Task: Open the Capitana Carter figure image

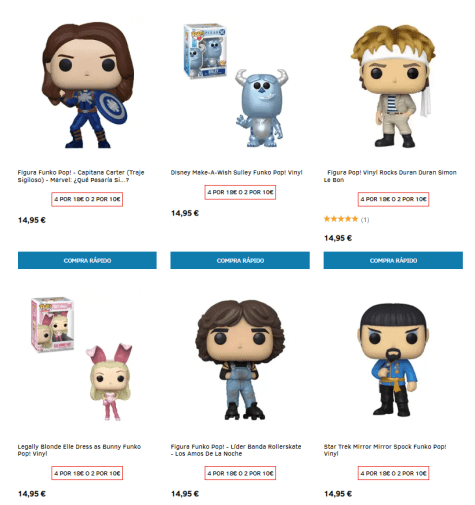Action: click(88, 85)
